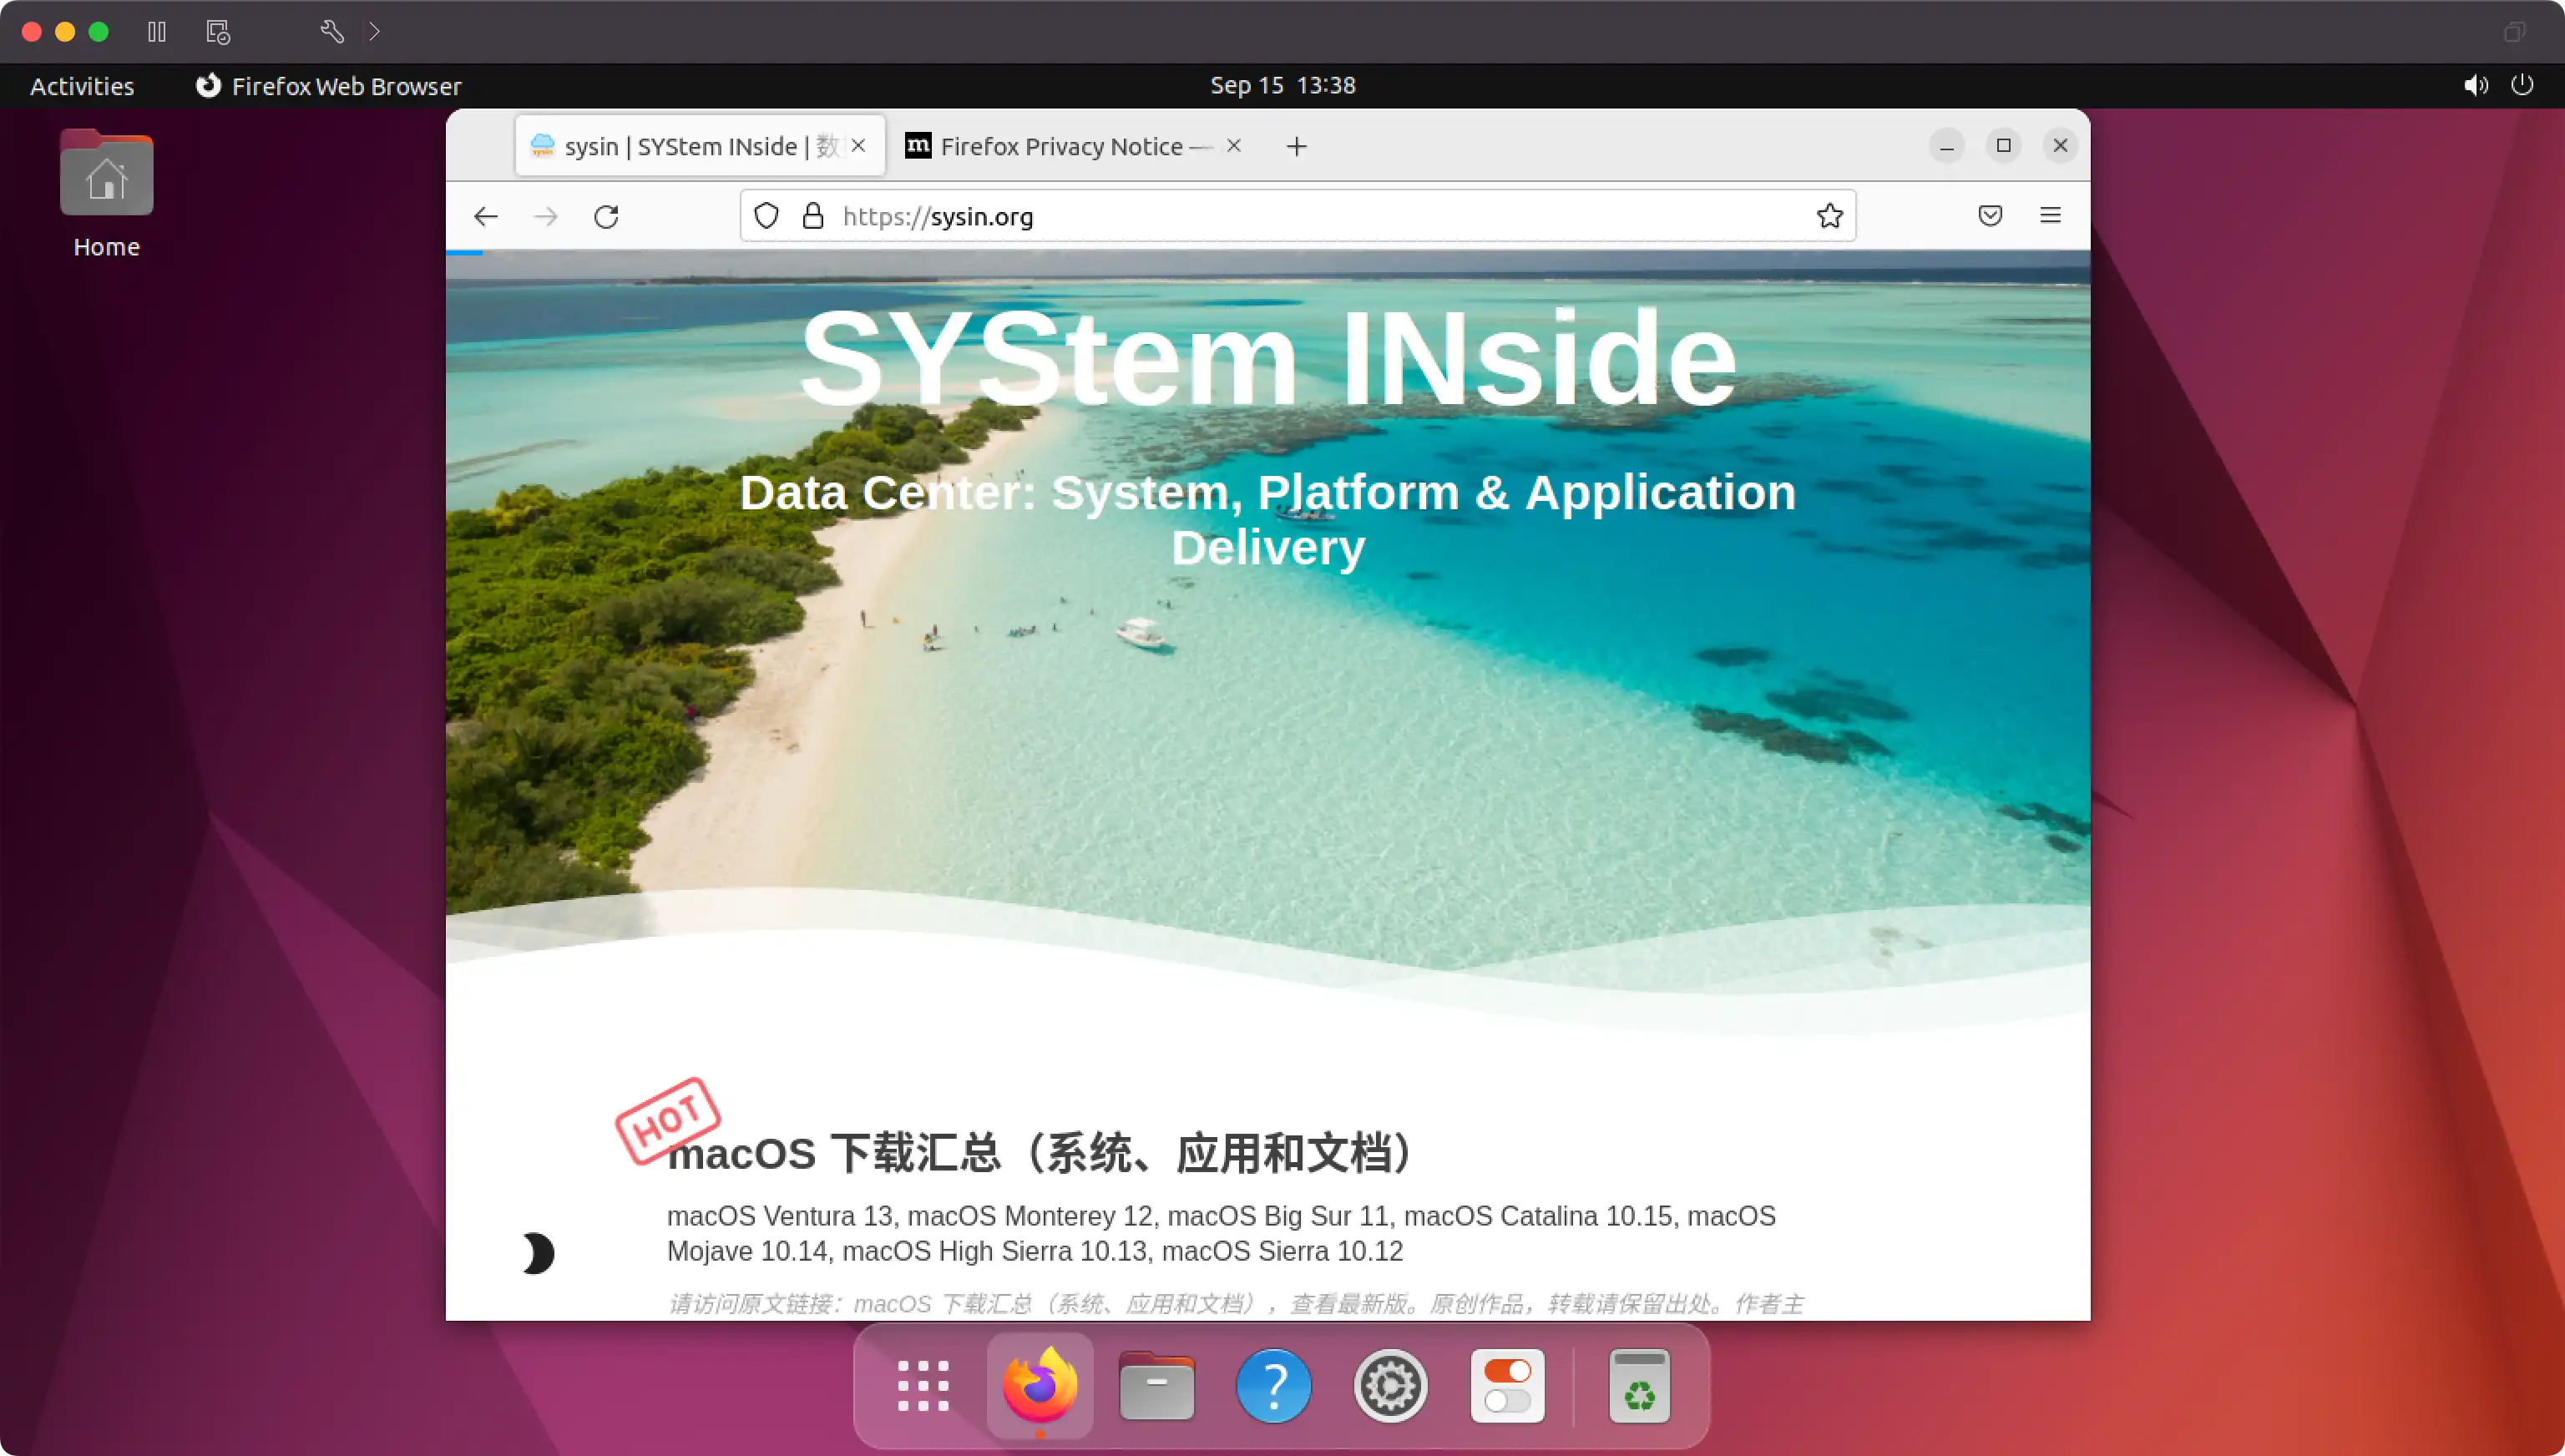
Task: Open the Firefox application menu
Action: pyautogui.click(x=2049, y=215)
